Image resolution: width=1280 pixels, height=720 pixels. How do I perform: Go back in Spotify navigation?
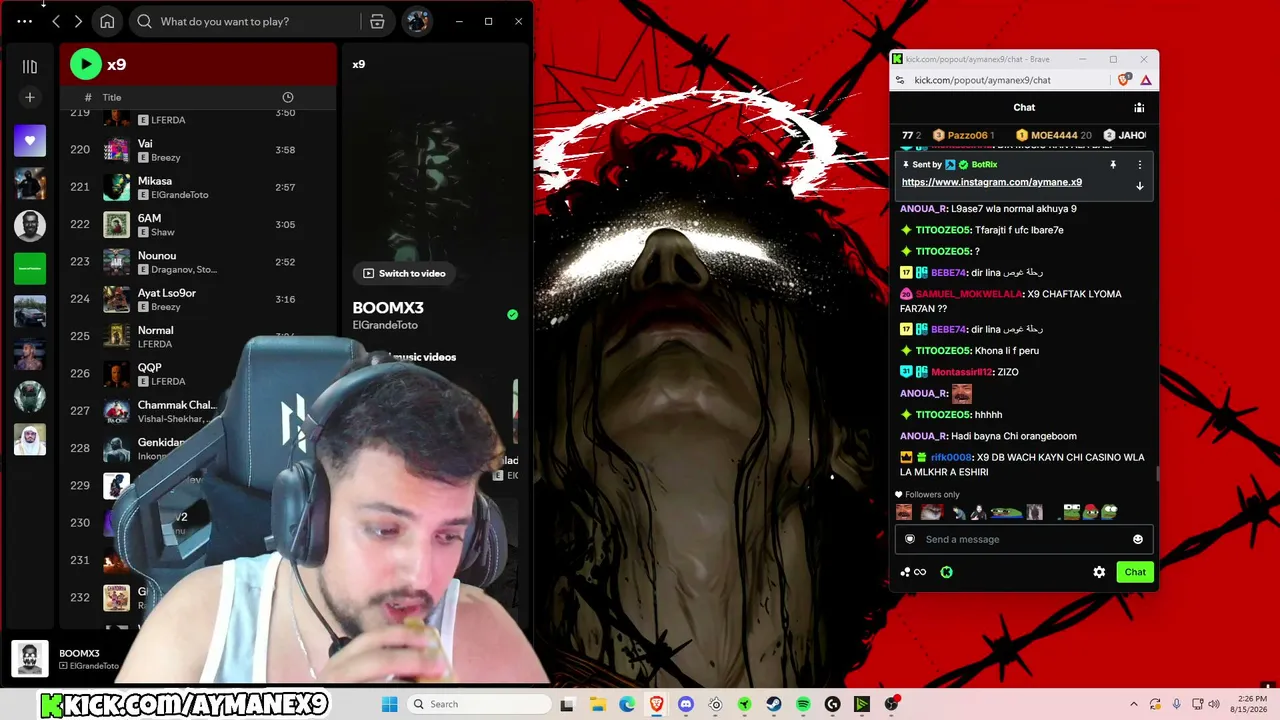(x=56, y=21)
